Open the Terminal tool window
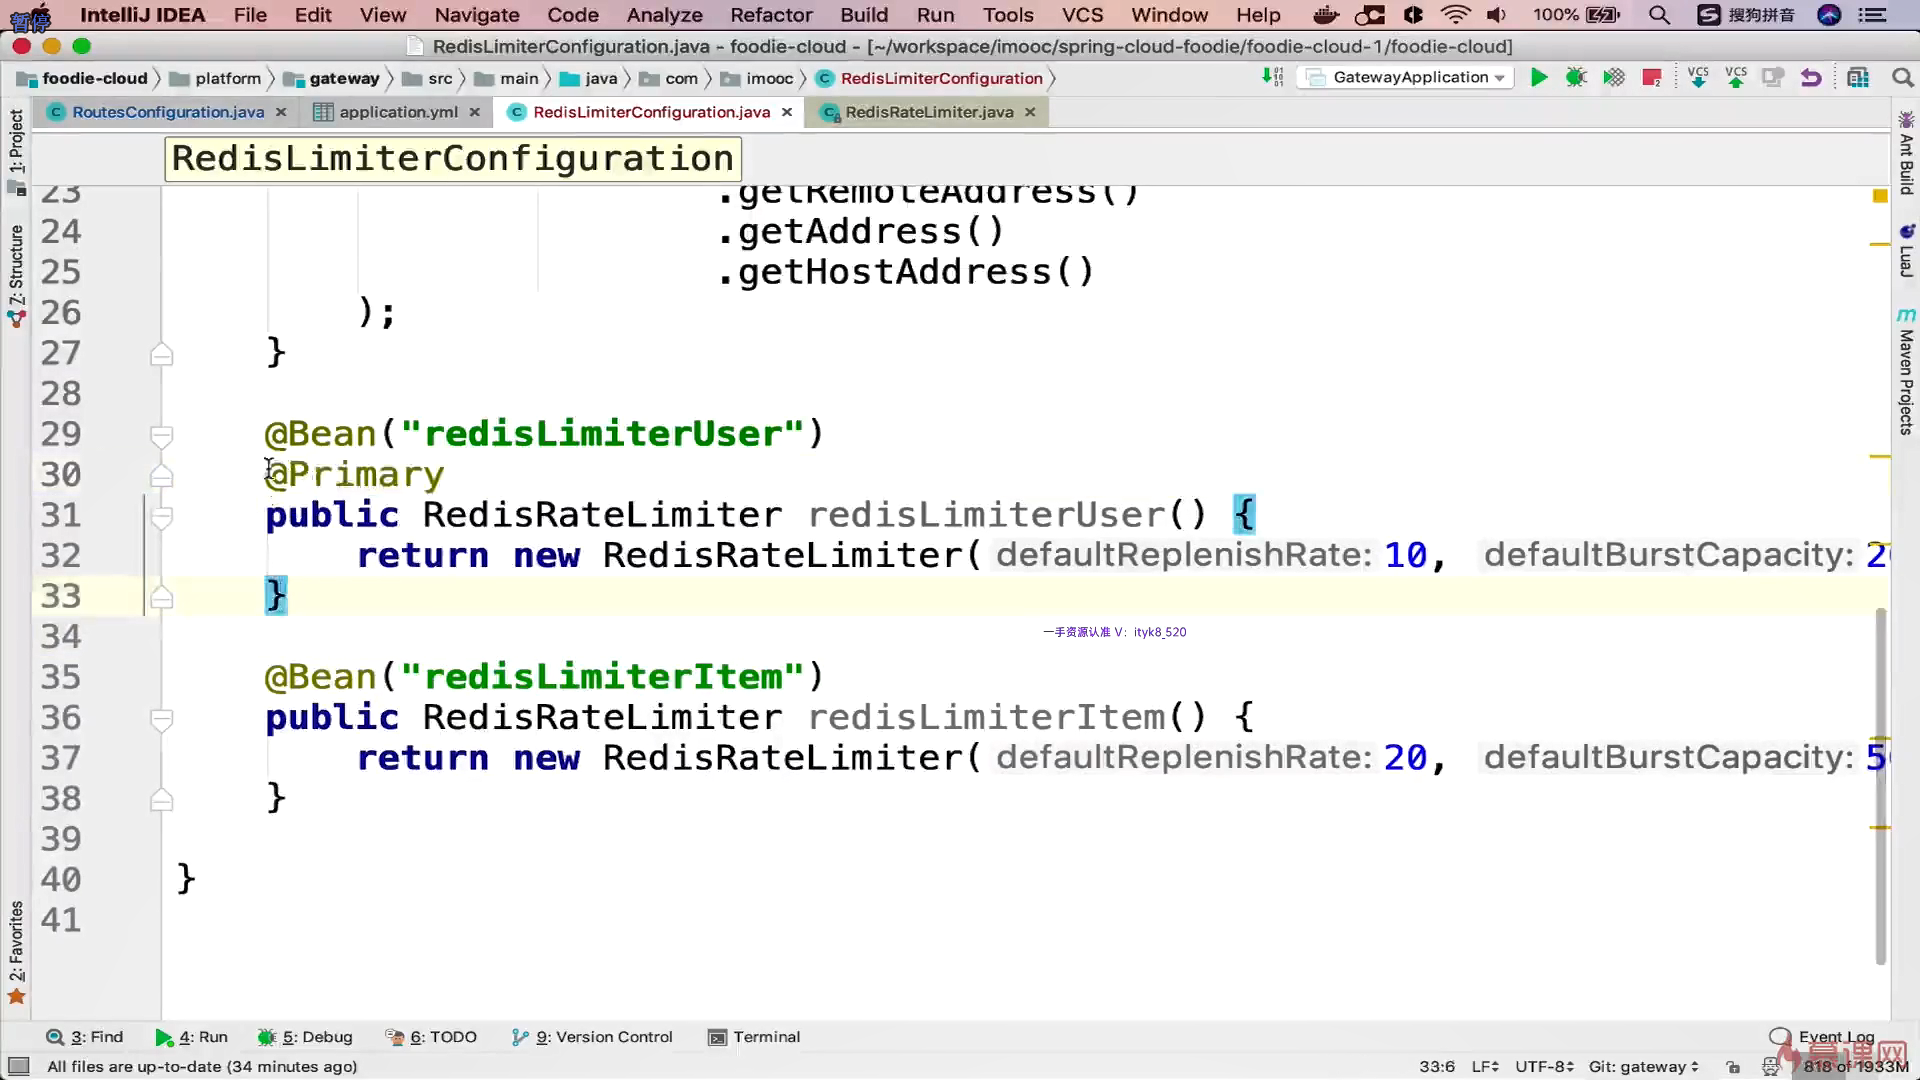1920x1080 pixels. 755,1037
